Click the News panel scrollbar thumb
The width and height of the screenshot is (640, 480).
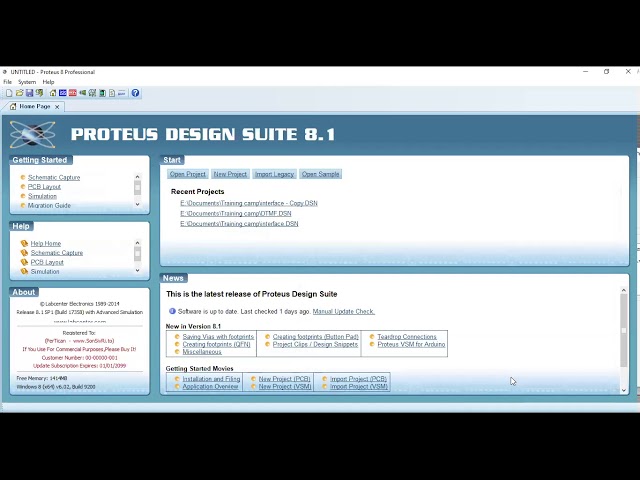tap(624, 331)
